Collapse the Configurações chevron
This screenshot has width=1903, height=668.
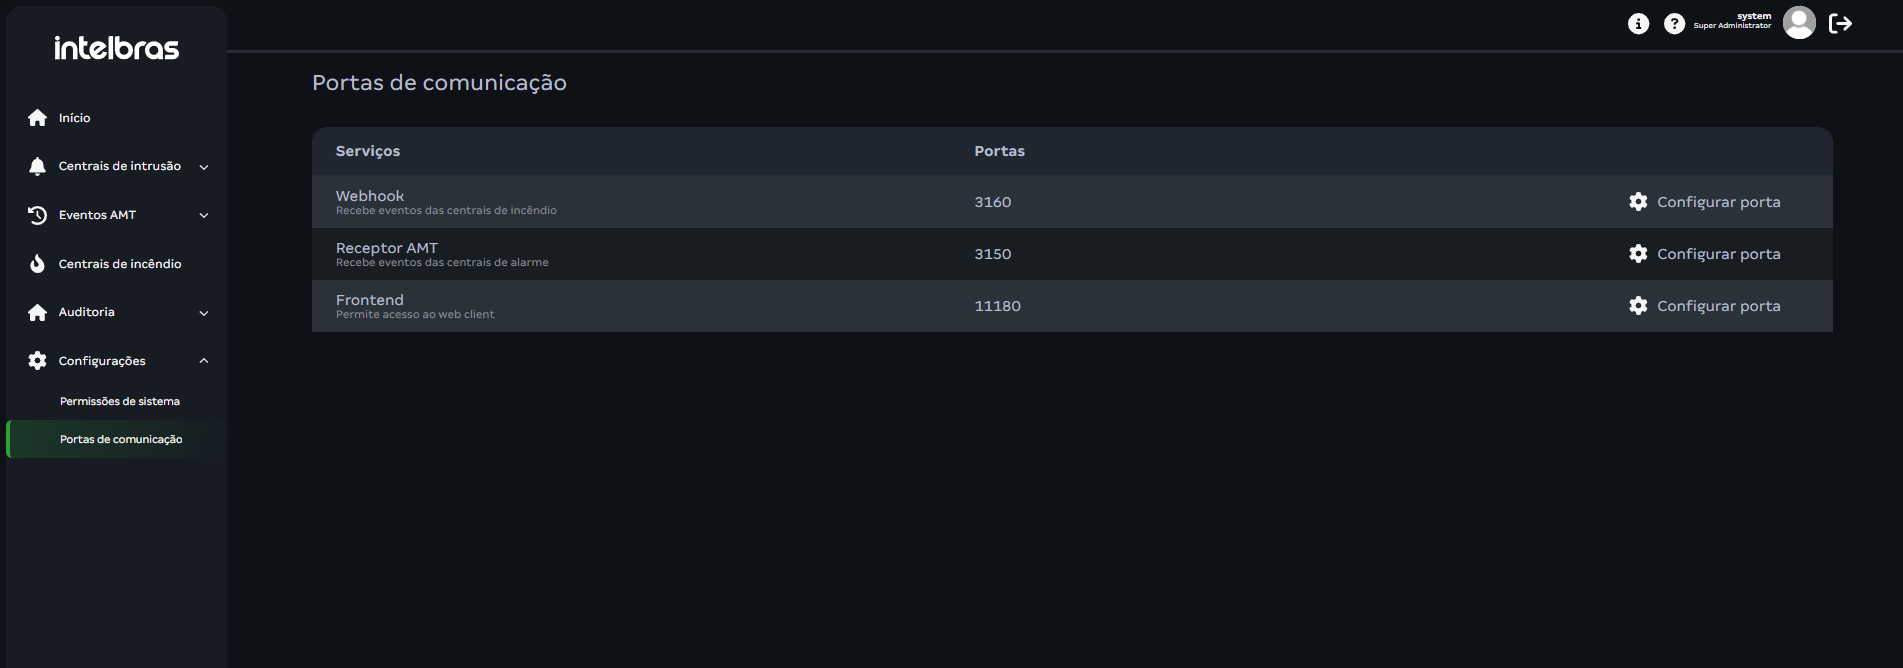204,361
